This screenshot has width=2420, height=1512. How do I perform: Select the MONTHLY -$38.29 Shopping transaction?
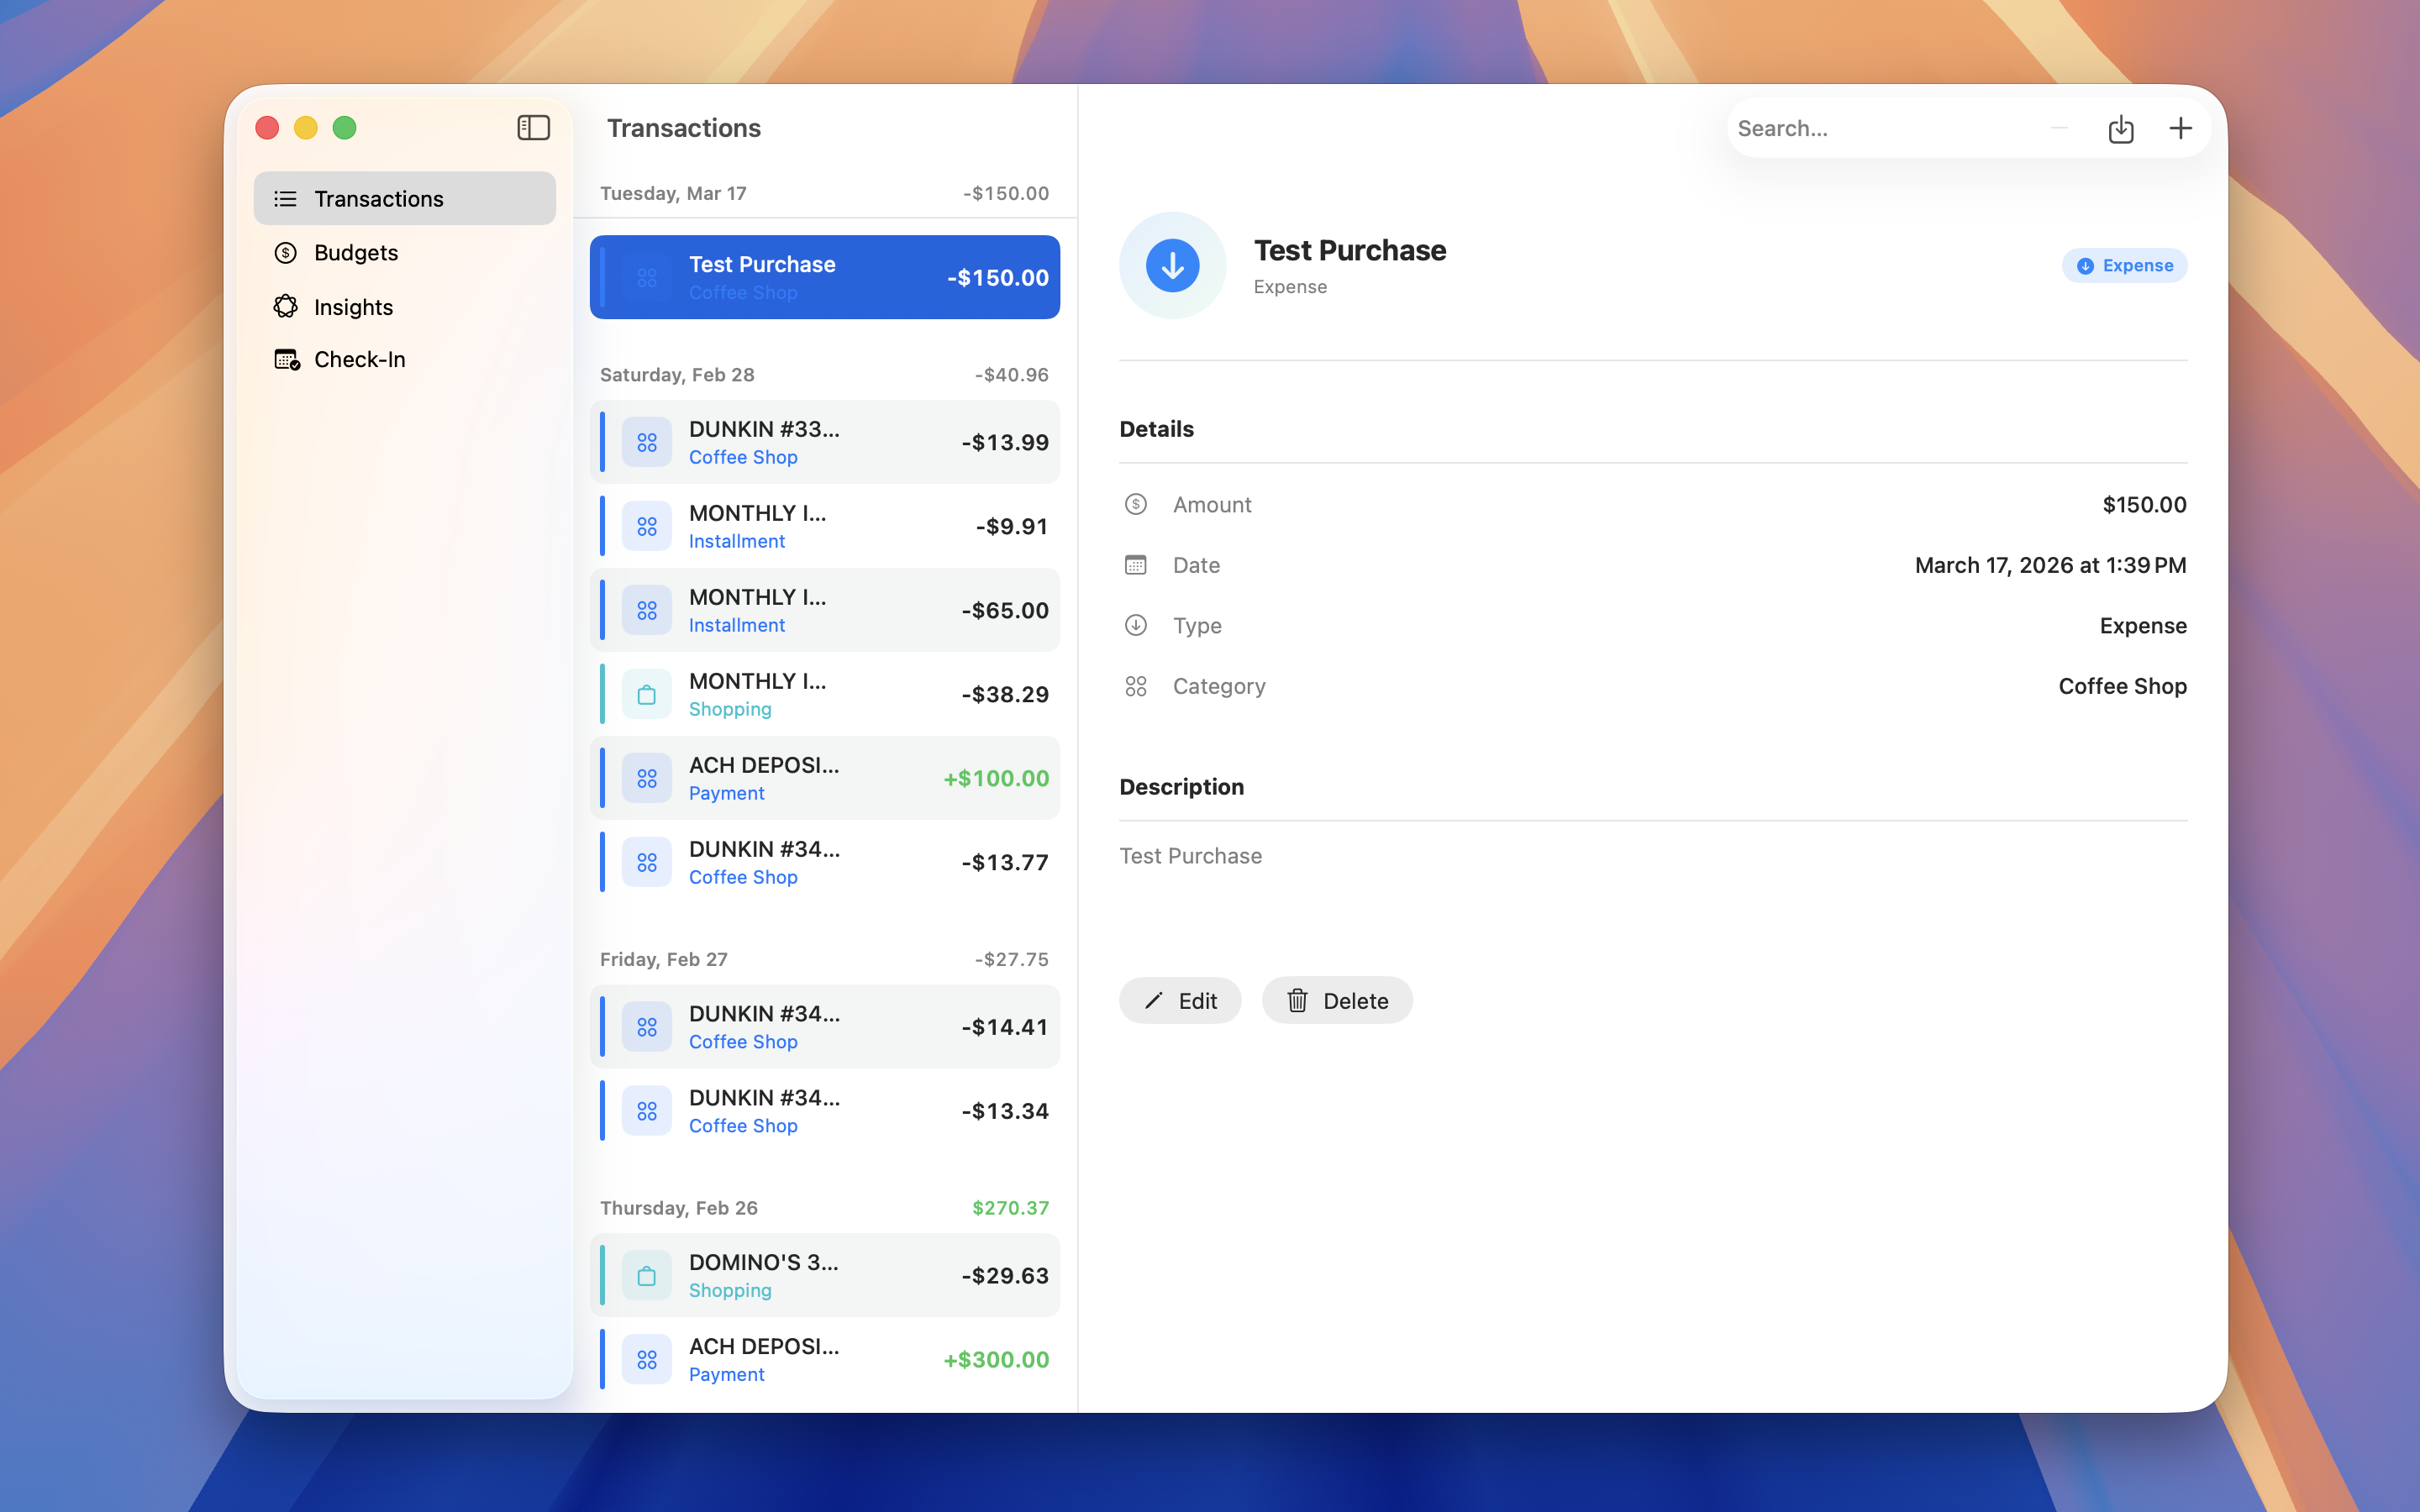pos(824,694)
